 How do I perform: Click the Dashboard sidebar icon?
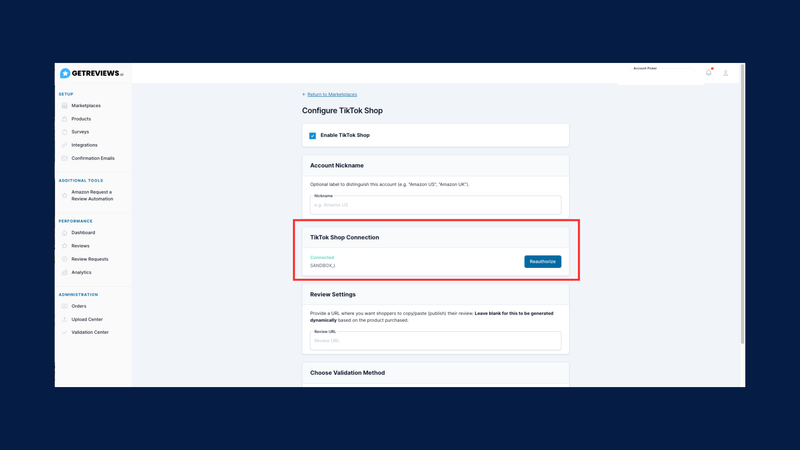[x=64, y=233]
